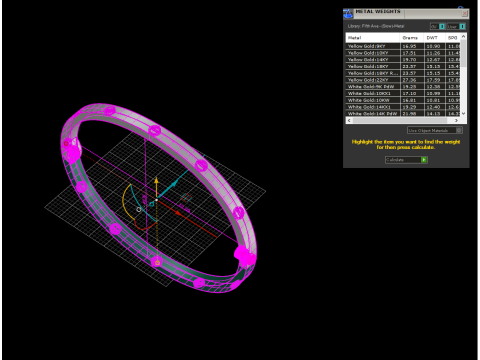480x360 pixels.
Task: Toggle the Use Object Materials checkbox
Action: point(459,130)
